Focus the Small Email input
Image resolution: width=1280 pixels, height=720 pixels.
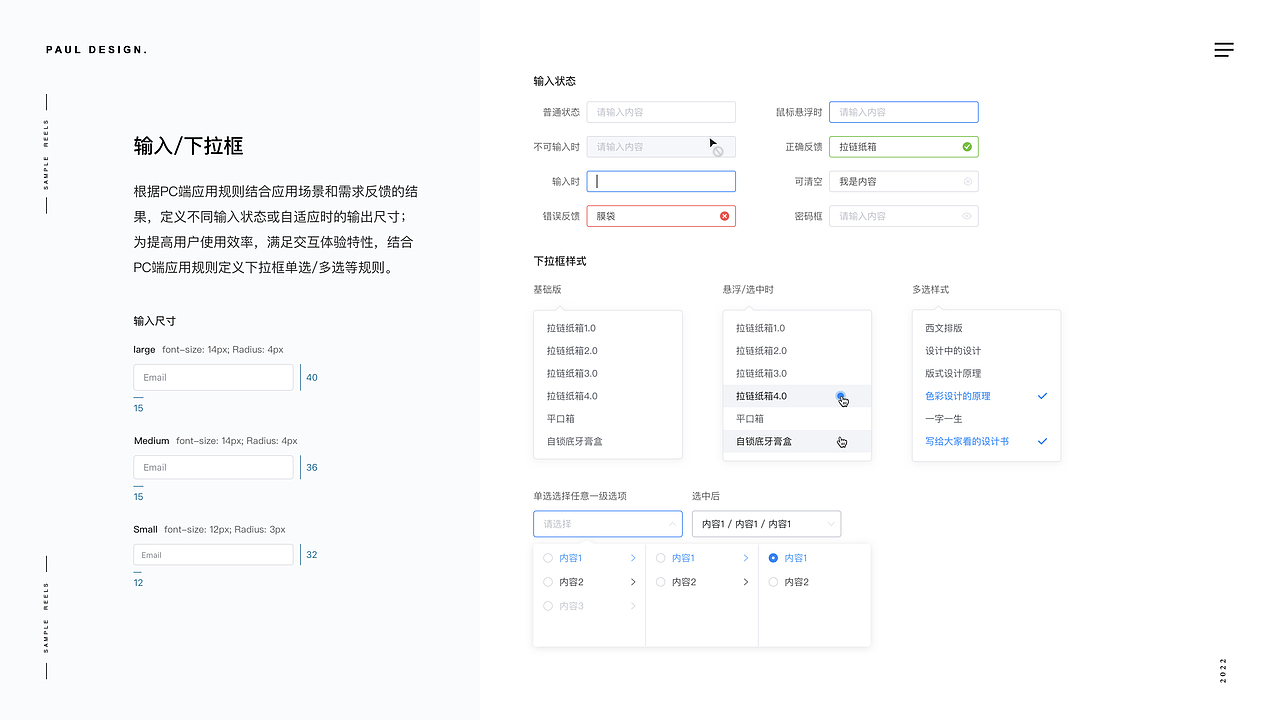point(213,555)
